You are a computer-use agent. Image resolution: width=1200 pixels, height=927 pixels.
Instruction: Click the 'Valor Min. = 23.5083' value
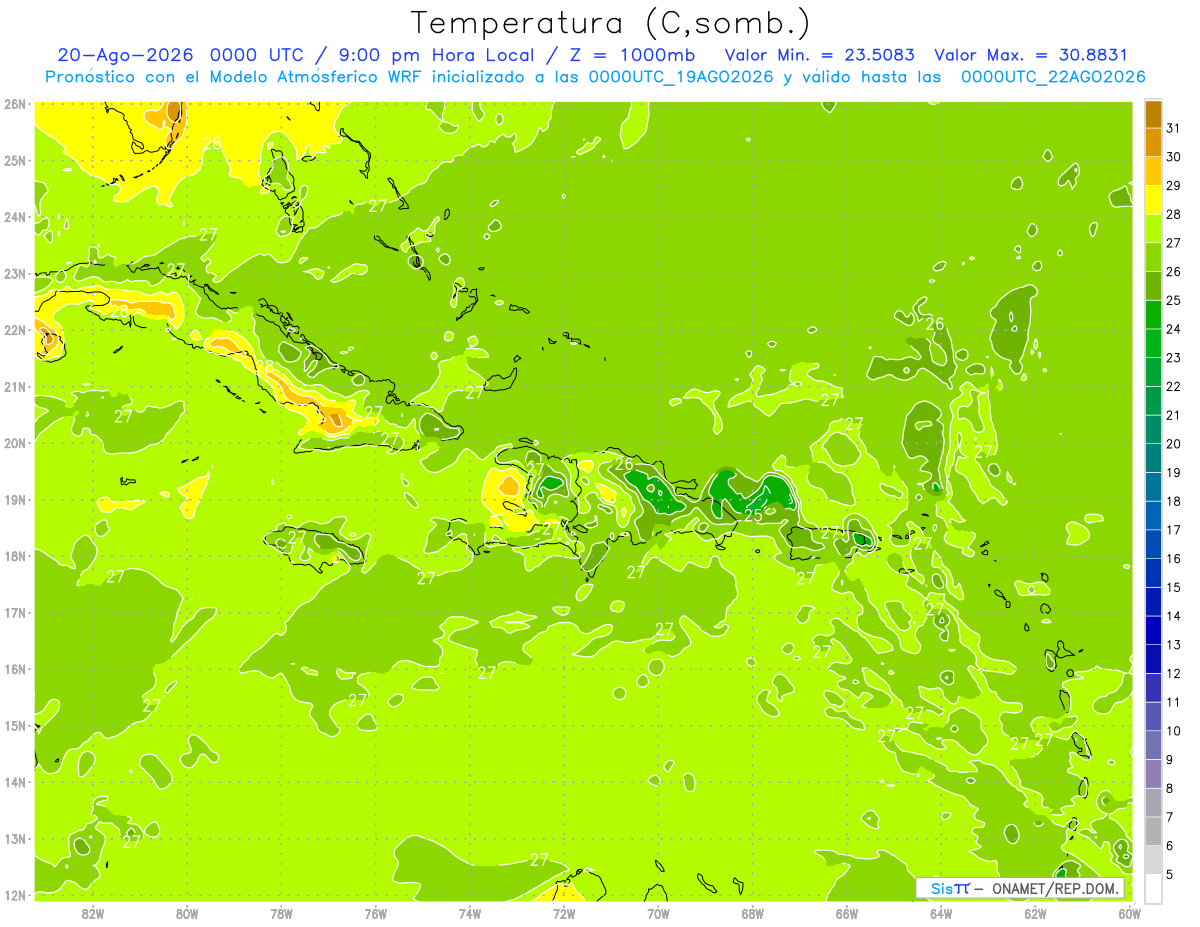pos(820,55)
